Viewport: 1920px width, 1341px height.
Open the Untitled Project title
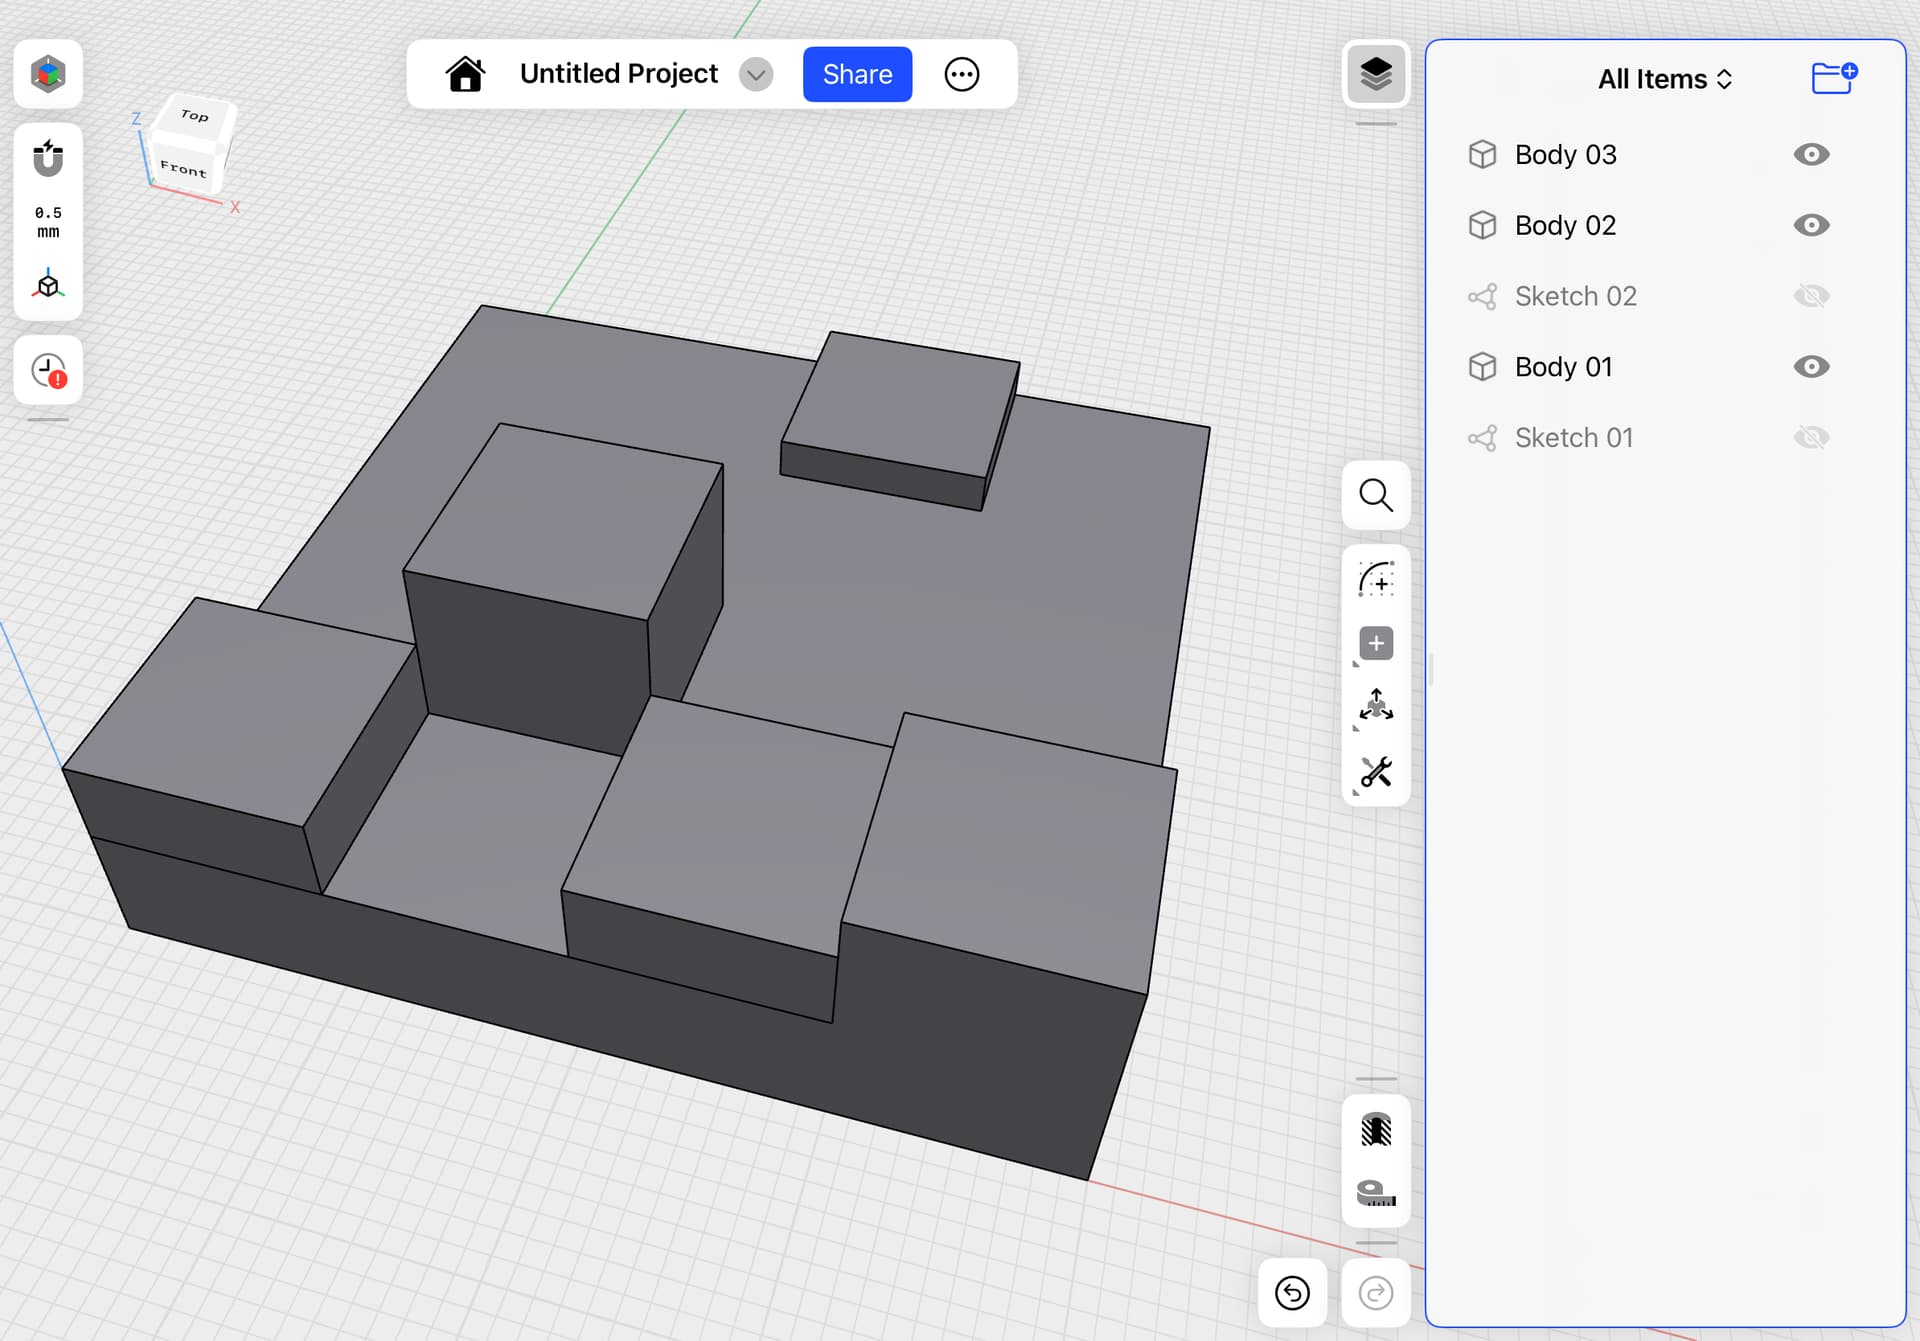(619, 74)
